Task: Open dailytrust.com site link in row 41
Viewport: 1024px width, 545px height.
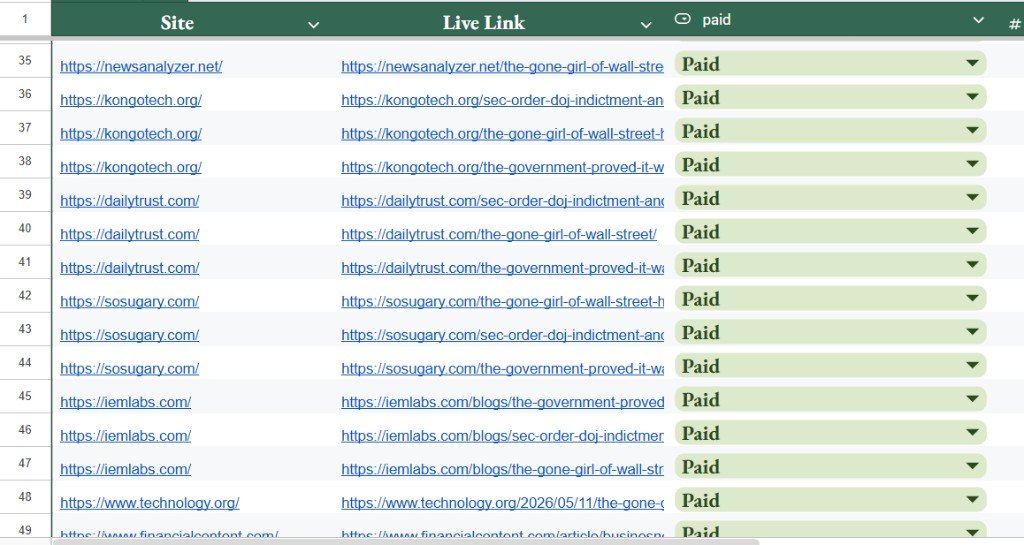Action: [129, 268]
